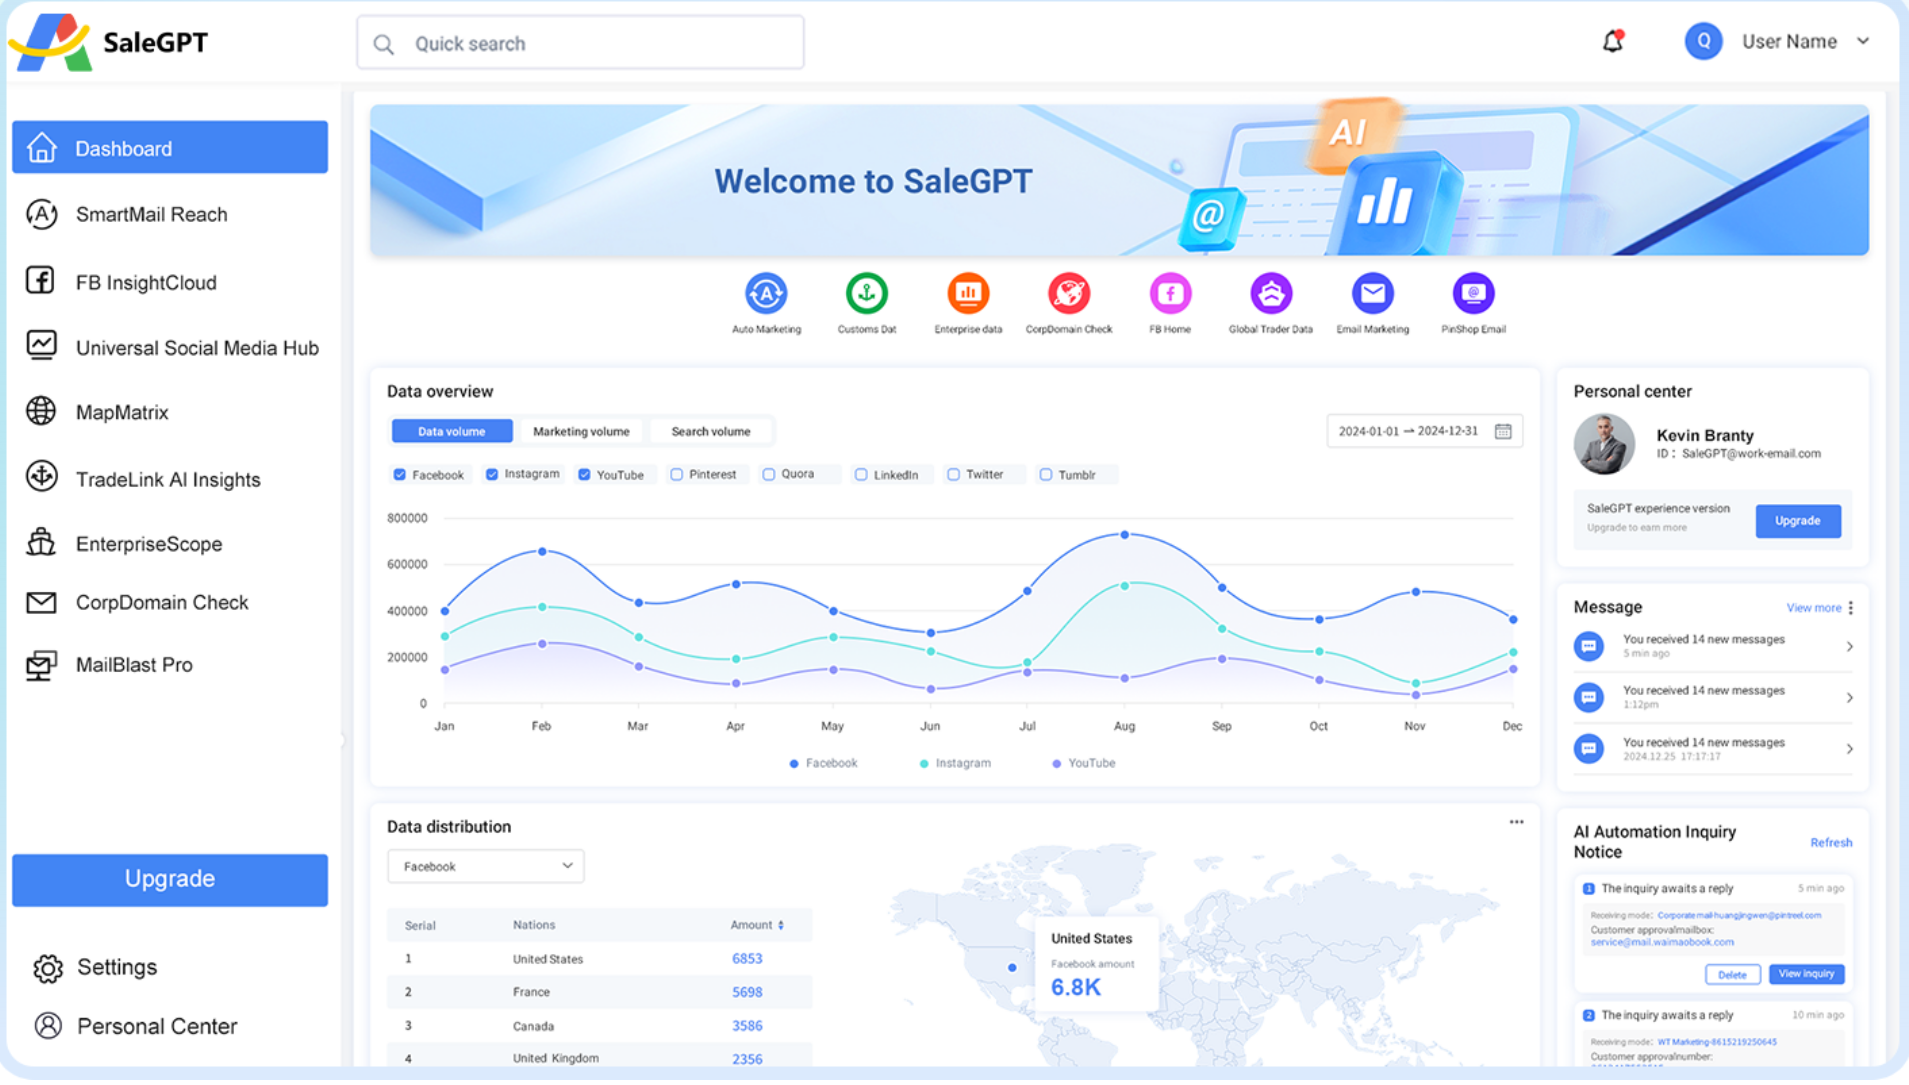
Task: Click the EnterpriseScope sidebar icon
Action: click(41, 542)
